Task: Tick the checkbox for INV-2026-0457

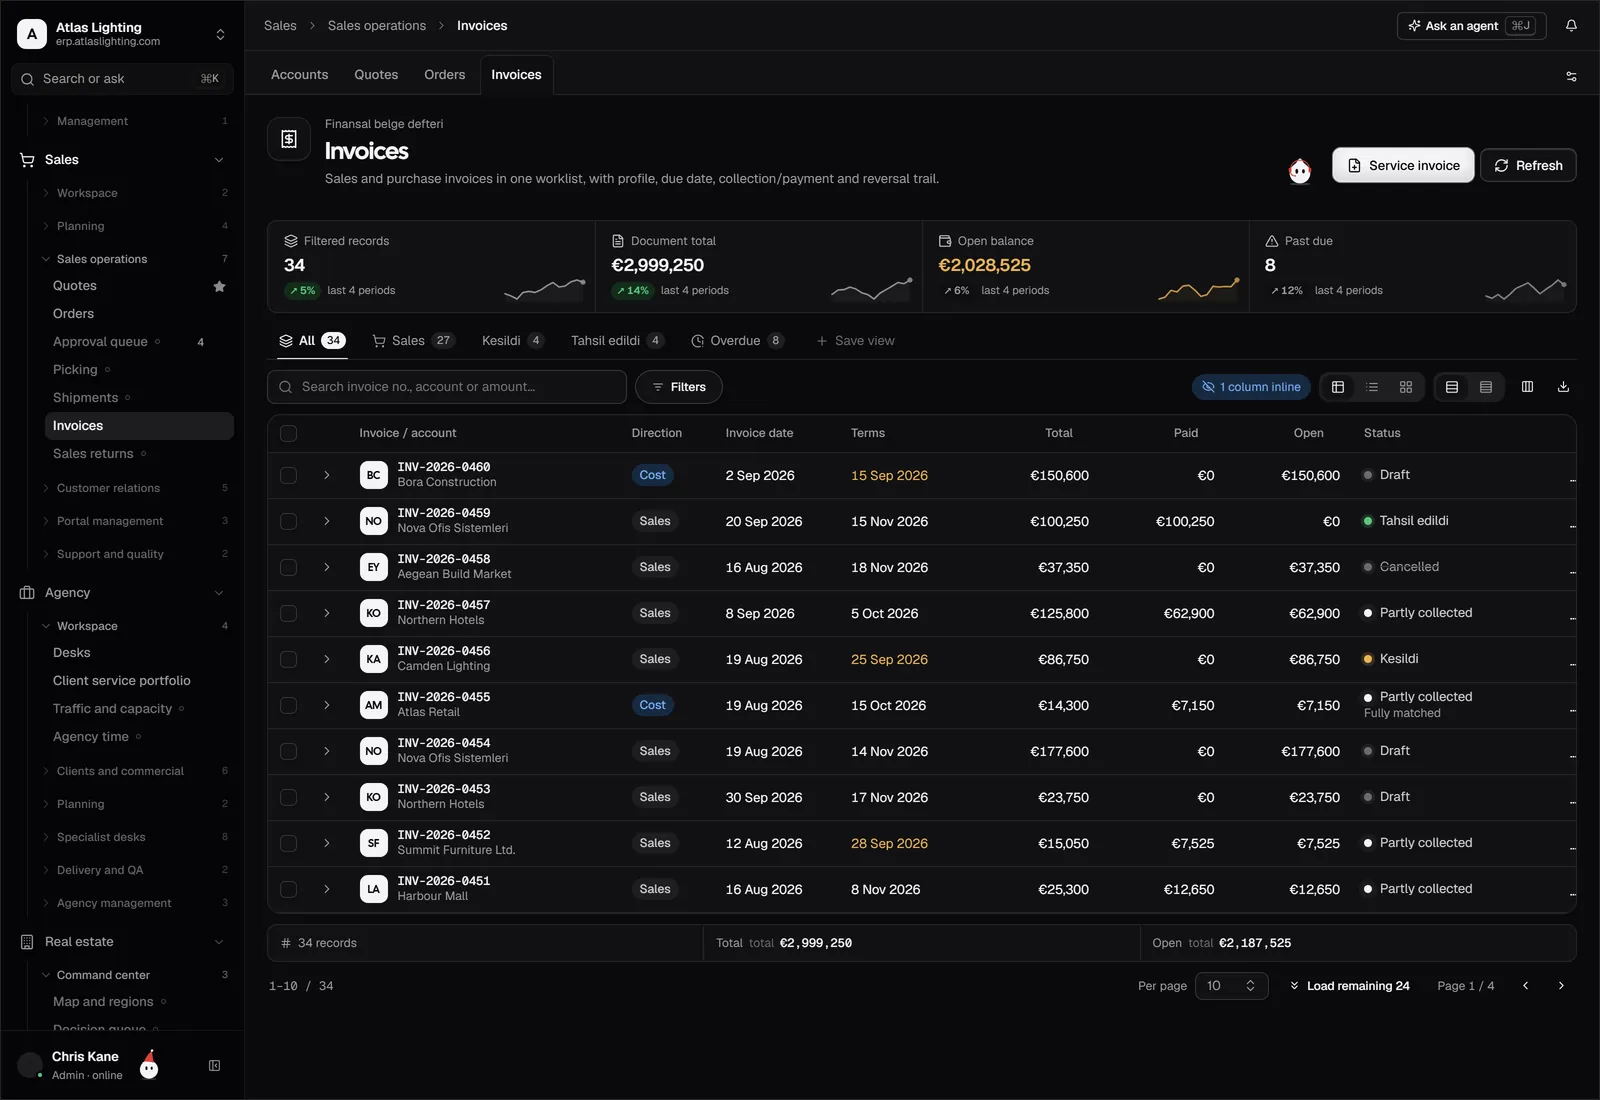Action: [x=288, y=613]
